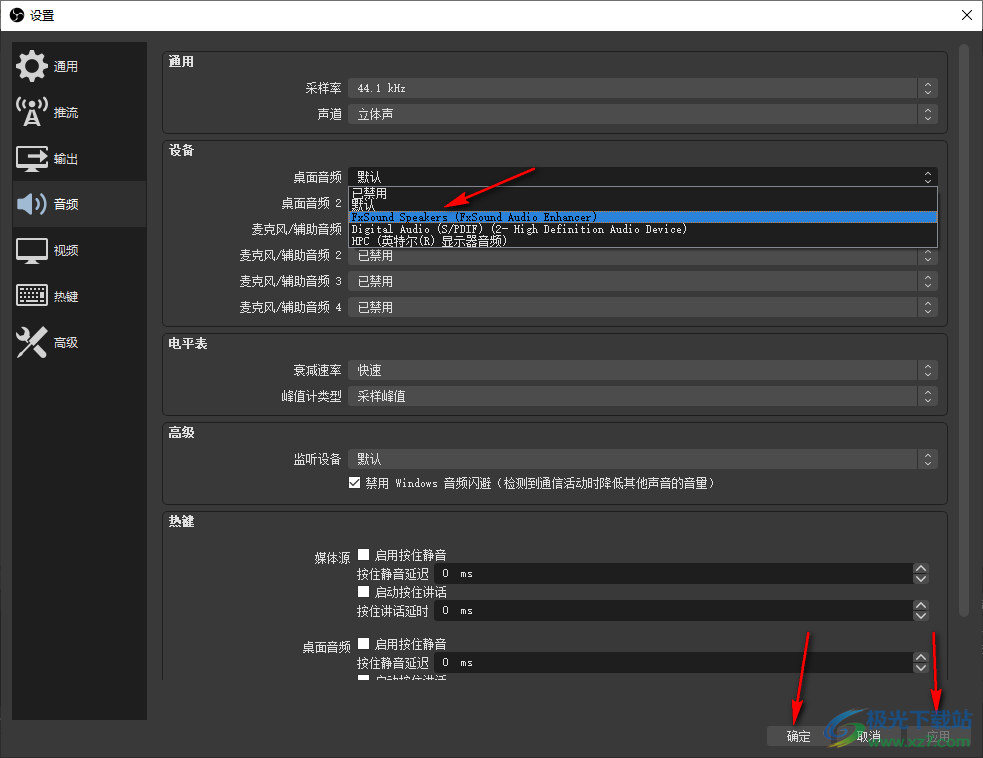
Task: Enable 启动按住讲话 for 媒体源
Action: point(363,592)
